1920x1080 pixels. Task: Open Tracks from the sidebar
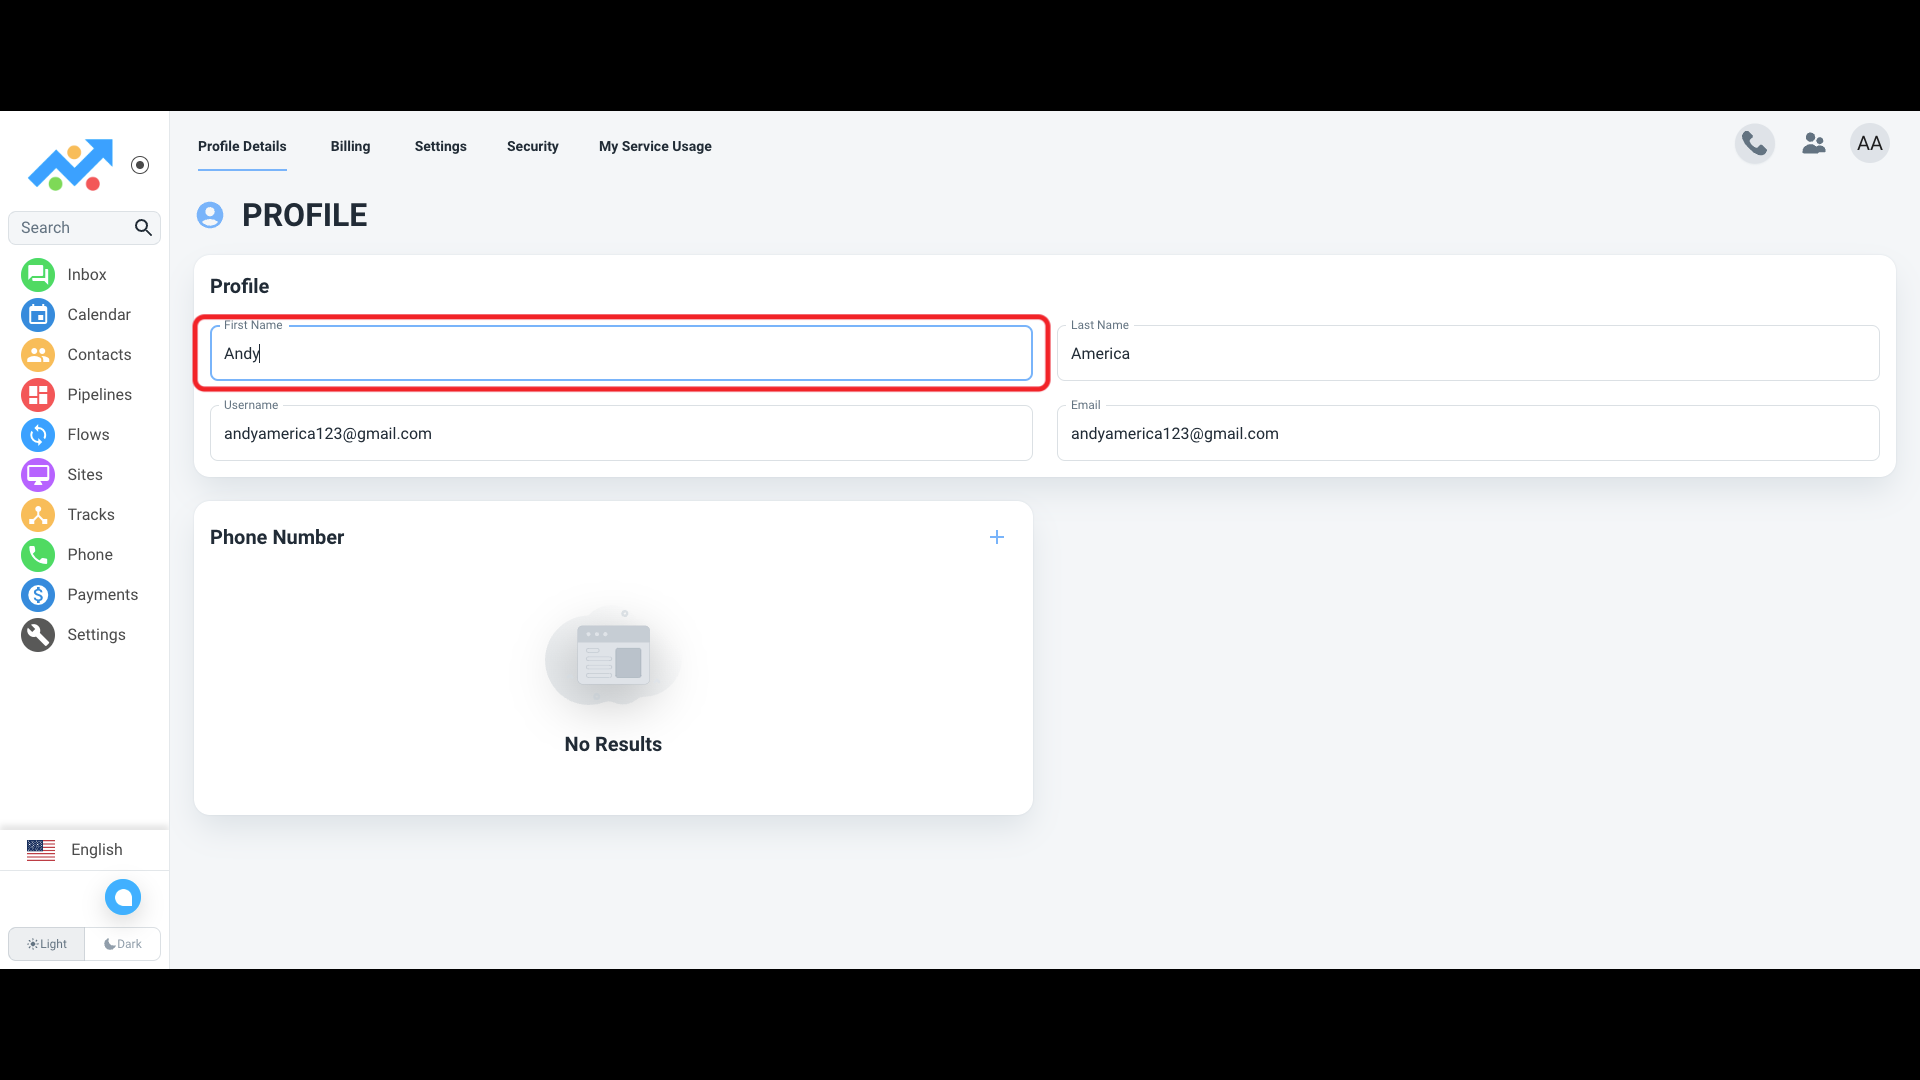38,515
